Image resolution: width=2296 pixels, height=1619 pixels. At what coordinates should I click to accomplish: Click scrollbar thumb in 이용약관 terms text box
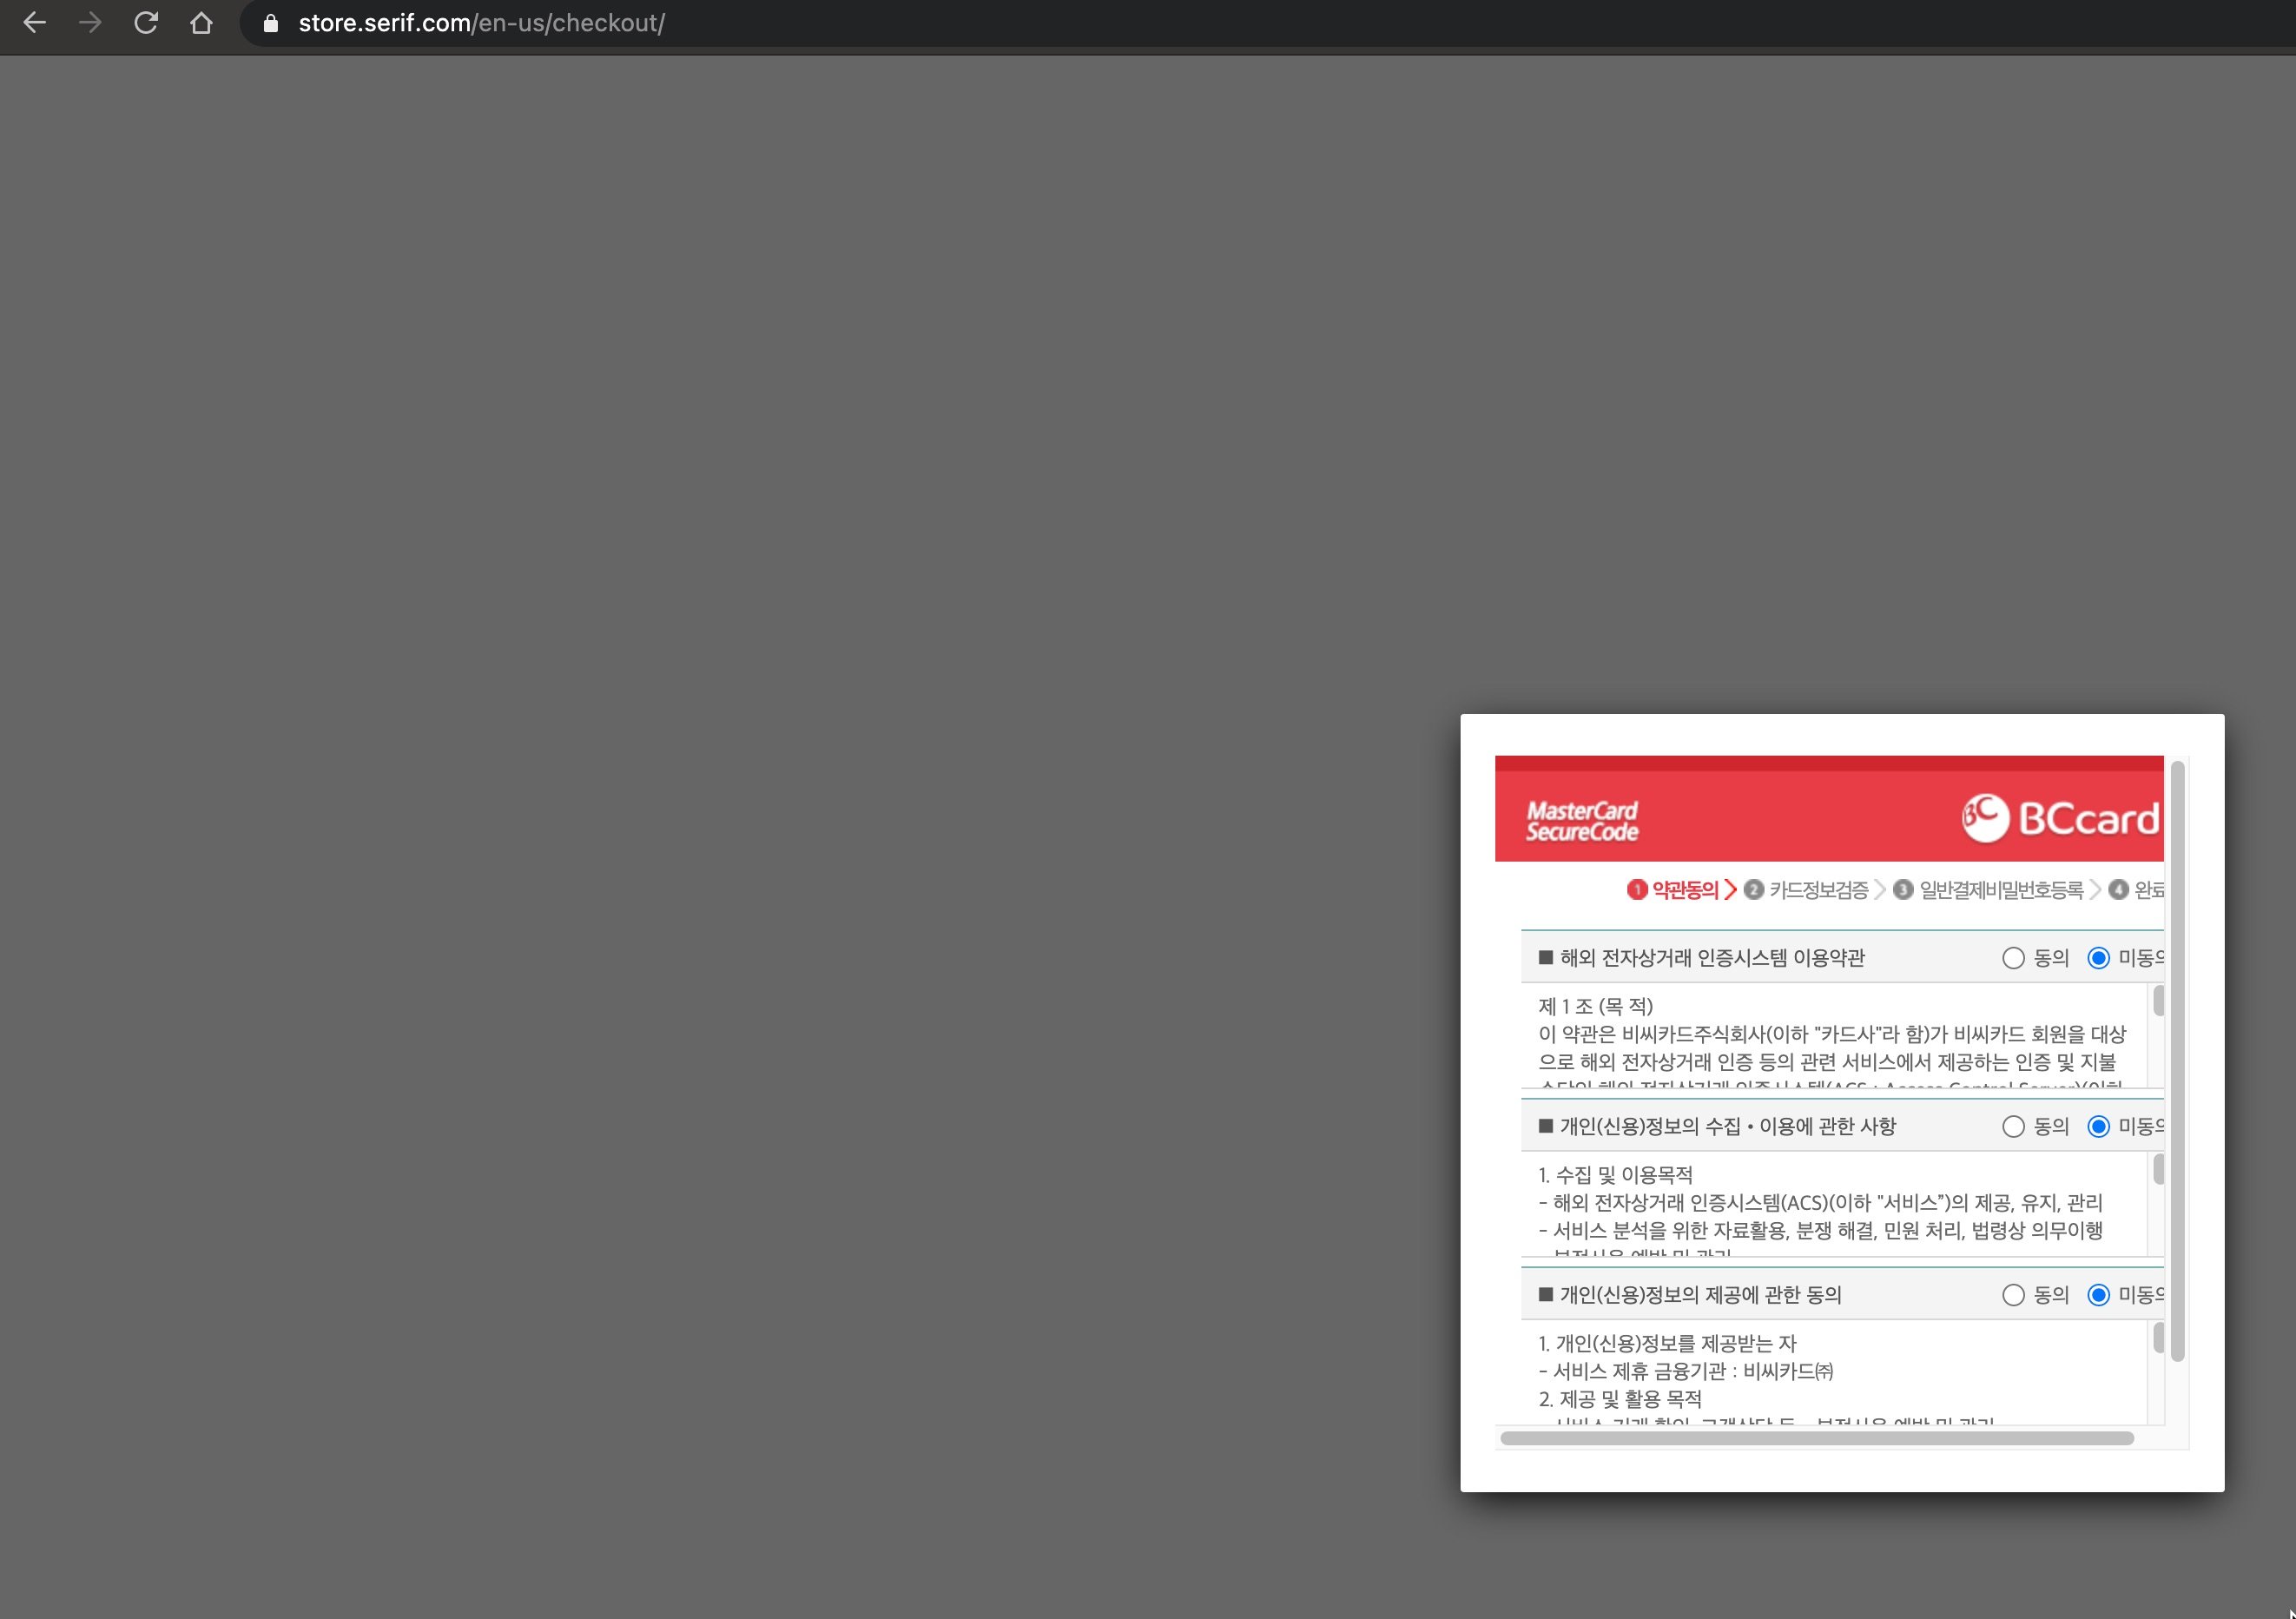point(2158,1000)
